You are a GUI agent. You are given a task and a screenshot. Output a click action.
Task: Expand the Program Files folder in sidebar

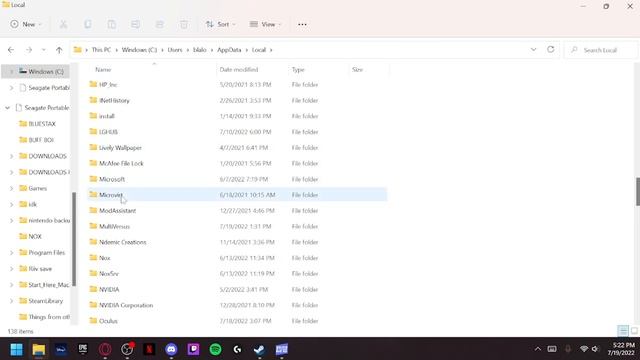click(11, 253)
